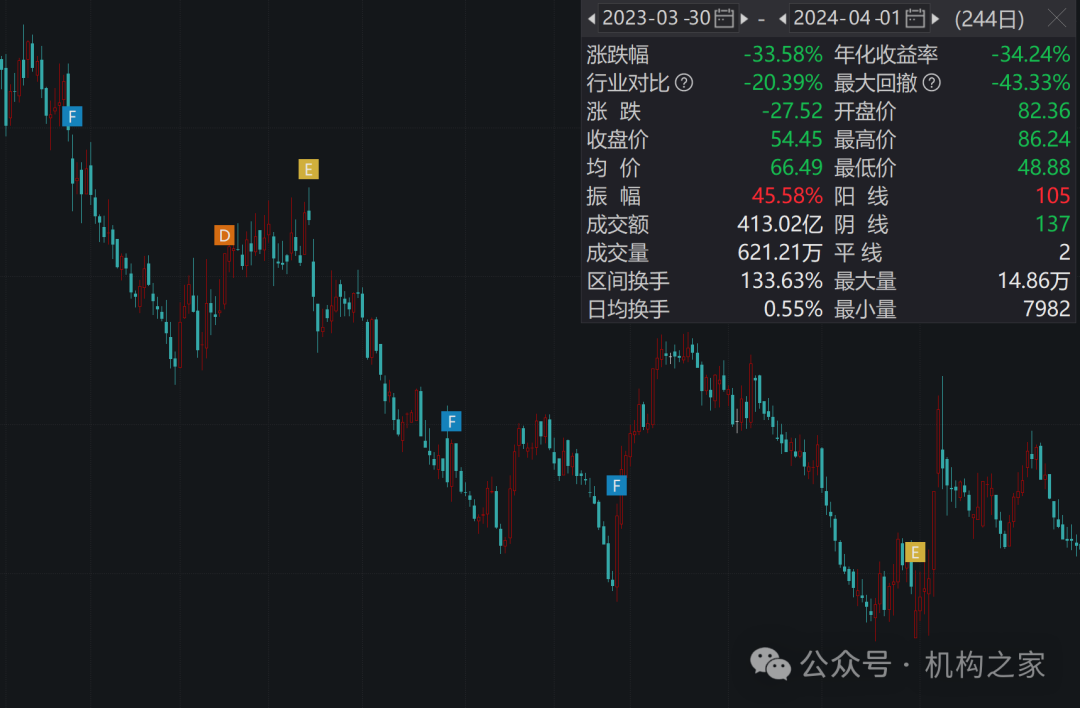1080x708 pixels.
Task: Click the 平线 count 2
Action: (x=1065, y=253)
